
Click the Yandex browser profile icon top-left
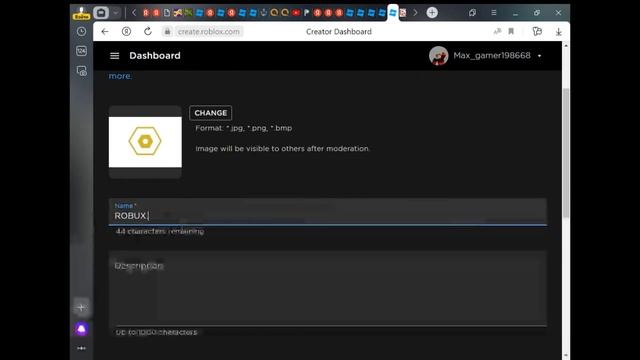pyautogui.click(x=81, y=13)
